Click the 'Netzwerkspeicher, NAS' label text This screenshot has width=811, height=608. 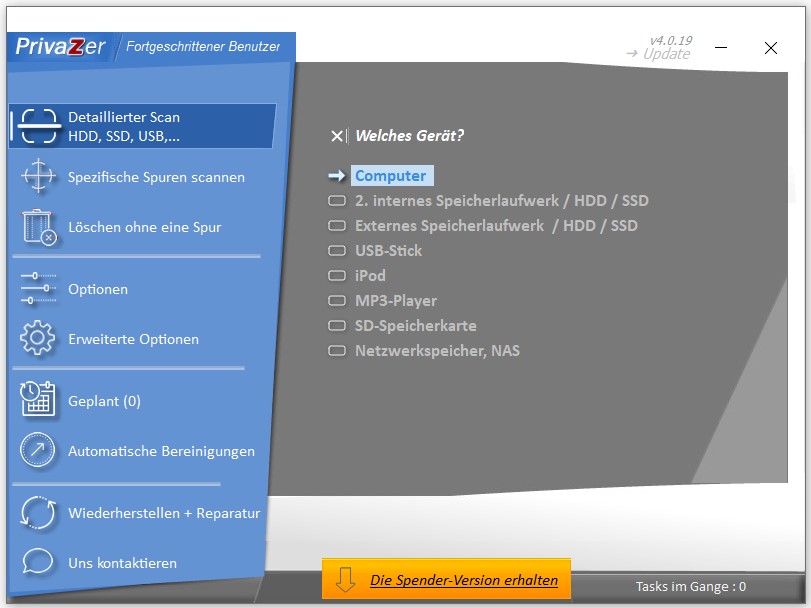pos(438,351)
